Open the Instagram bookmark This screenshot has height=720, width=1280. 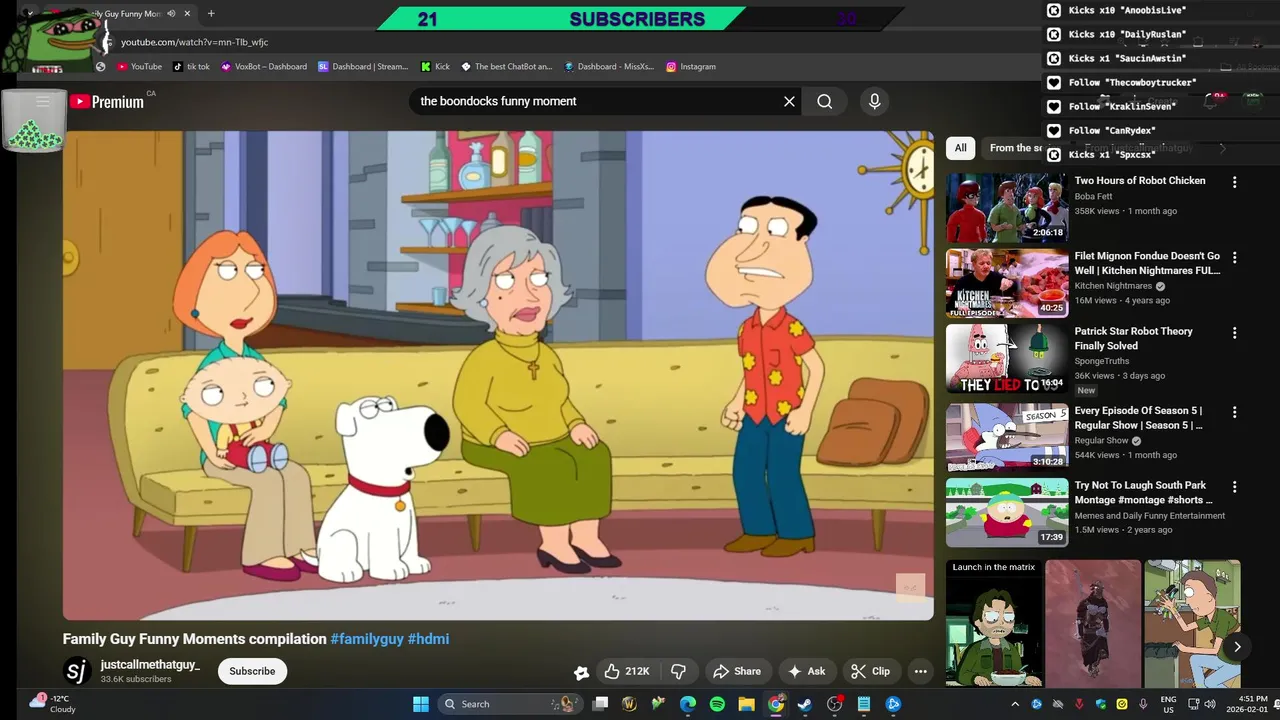click(690, 66)
